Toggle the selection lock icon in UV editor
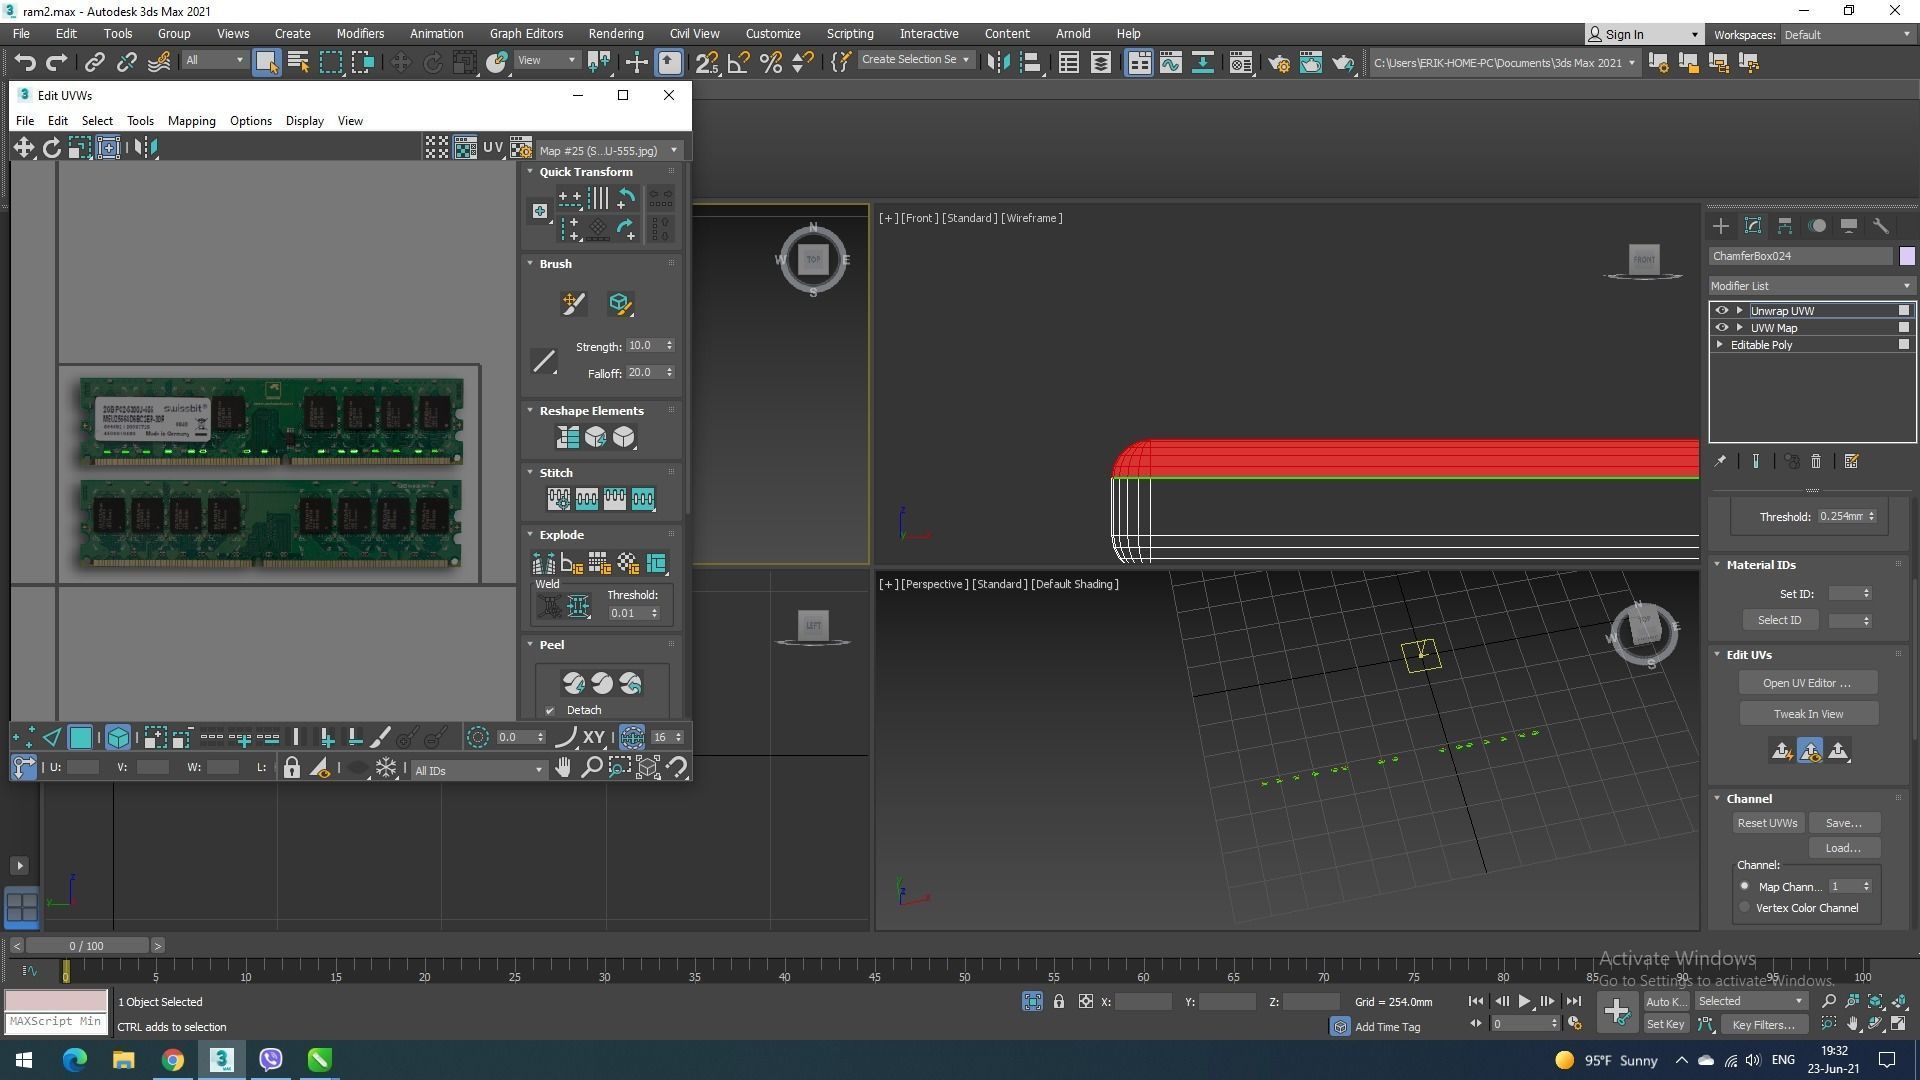Viewport: 1920px width, 1080px height. [291, 767]
